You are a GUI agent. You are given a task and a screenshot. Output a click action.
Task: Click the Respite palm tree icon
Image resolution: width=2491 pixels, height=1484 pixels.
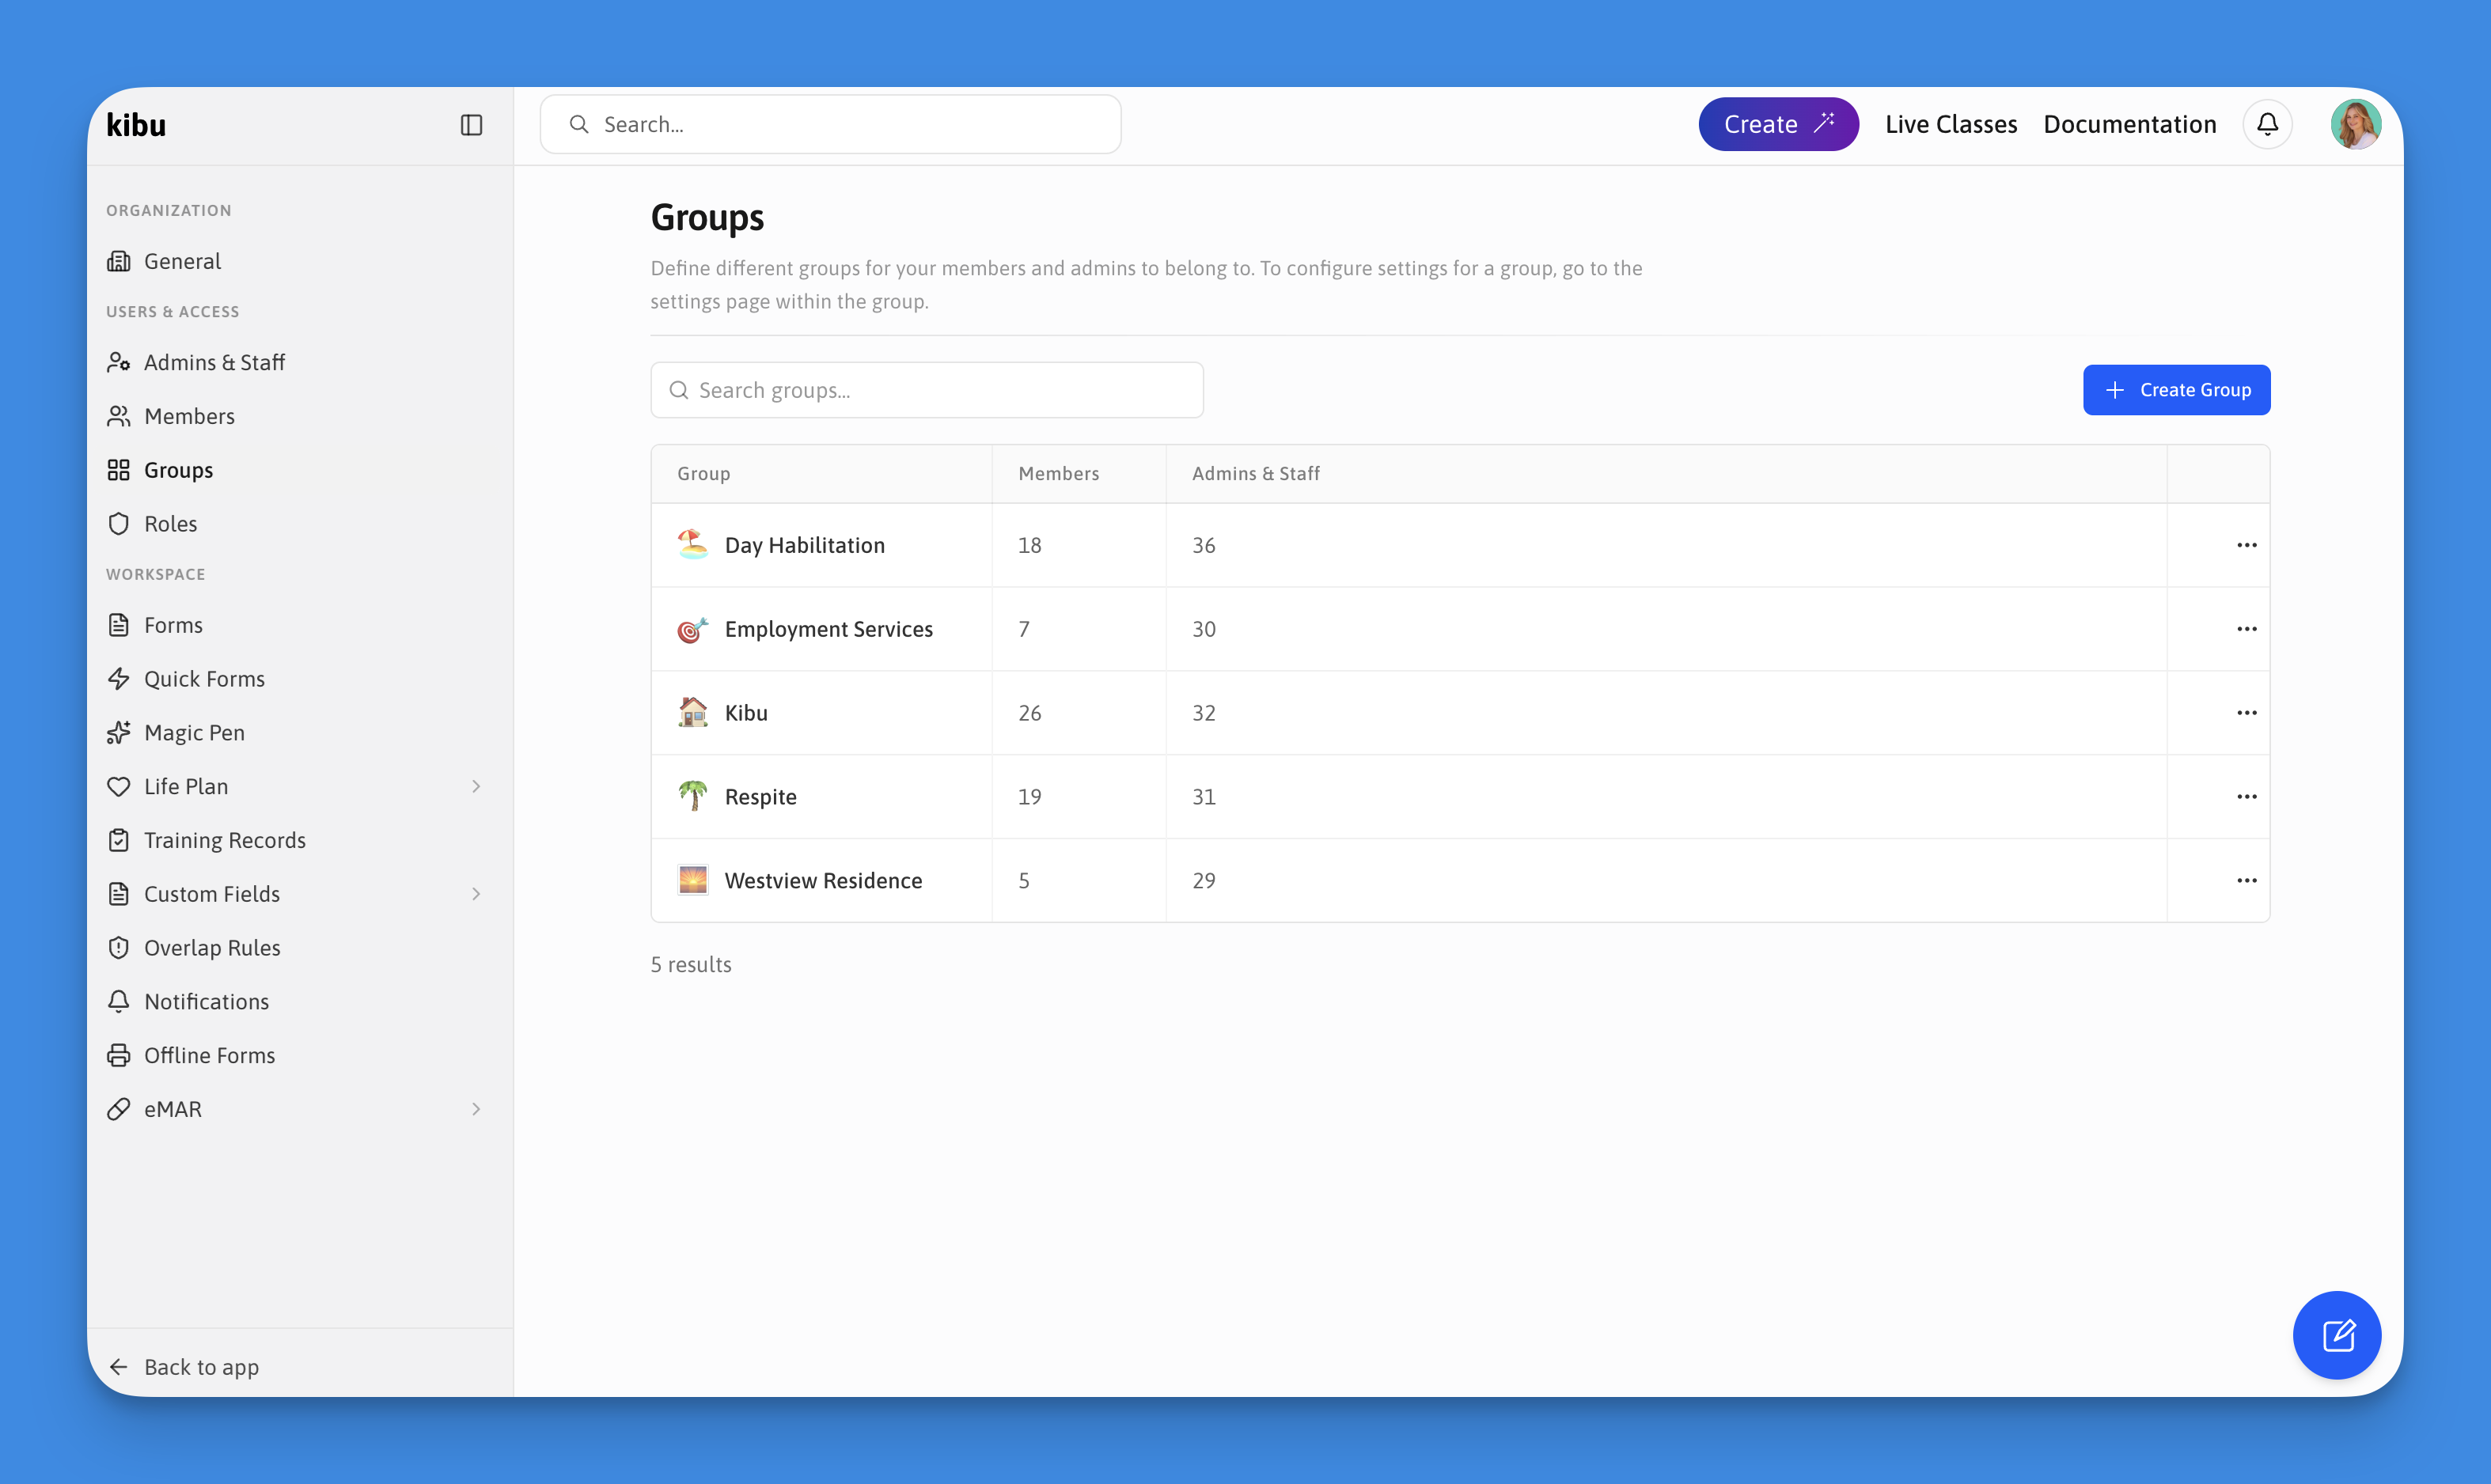(692, 796)
